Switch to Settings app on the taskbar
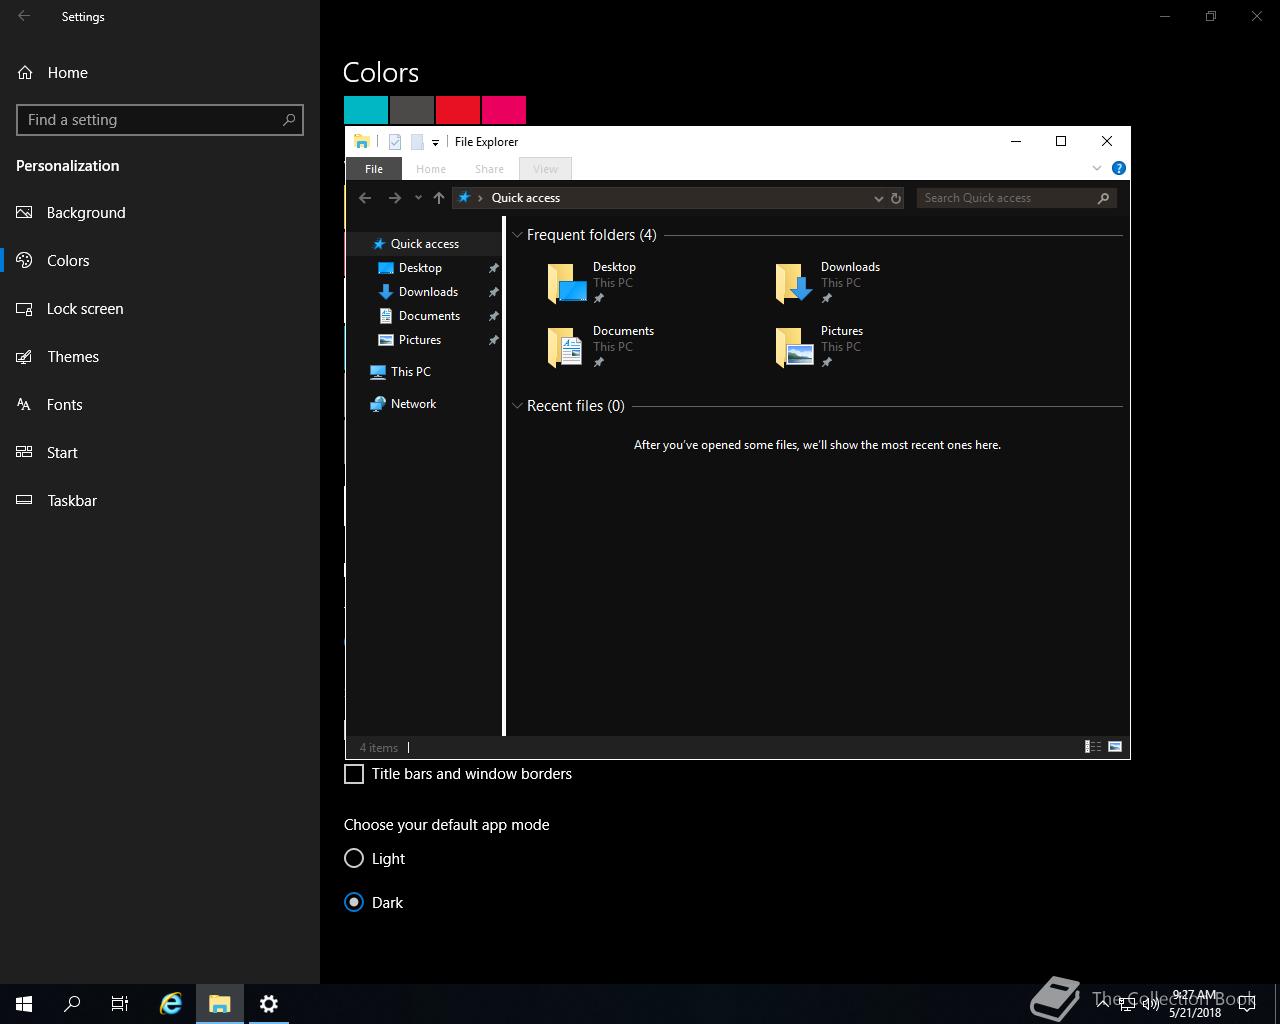1280x1024 pixels. click(x=268, y=1004)
